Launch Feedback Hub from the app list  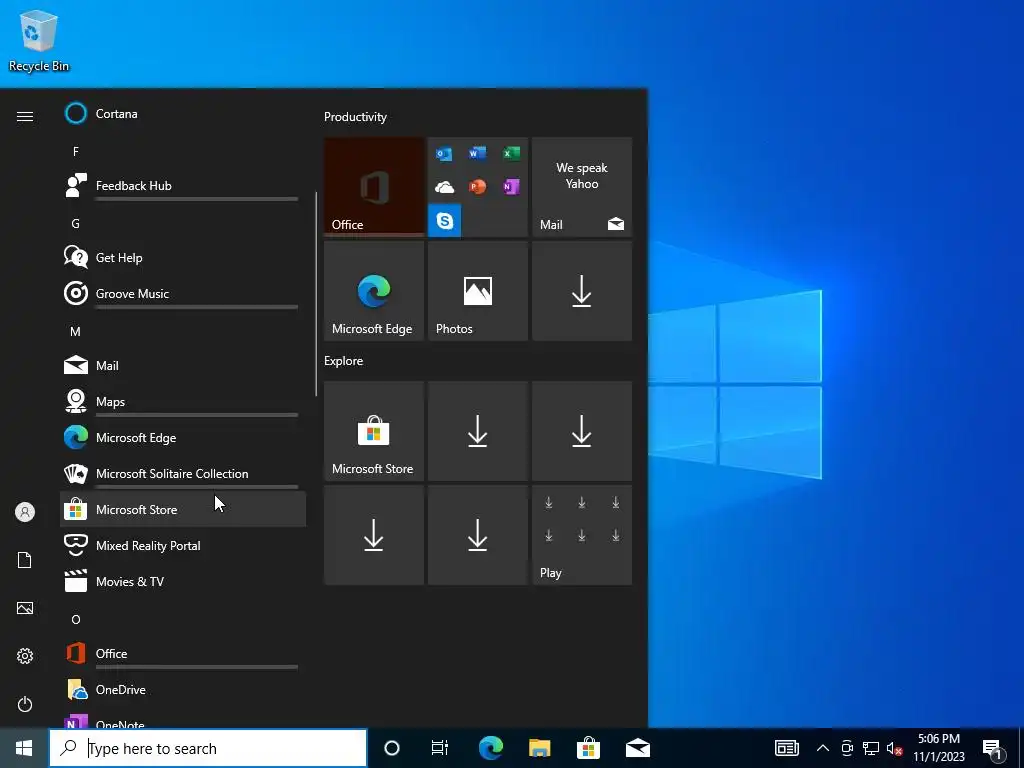coord(183,185)
